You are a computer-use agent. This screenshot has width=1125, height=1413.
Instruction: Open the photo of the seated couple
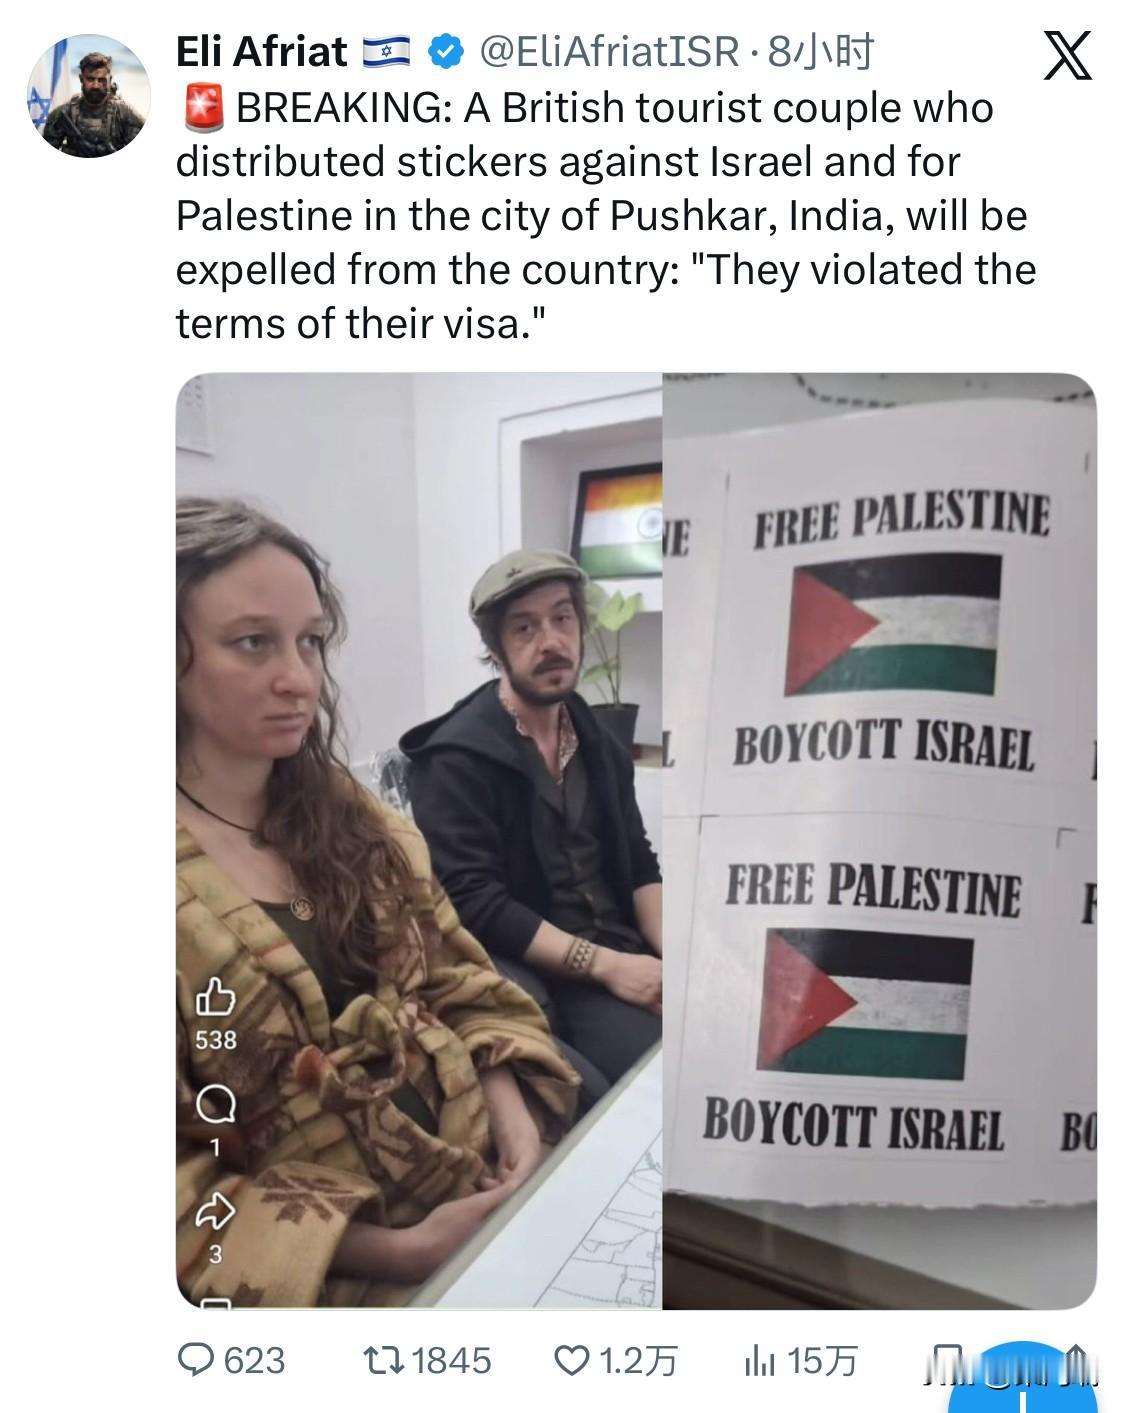point(419,840)
